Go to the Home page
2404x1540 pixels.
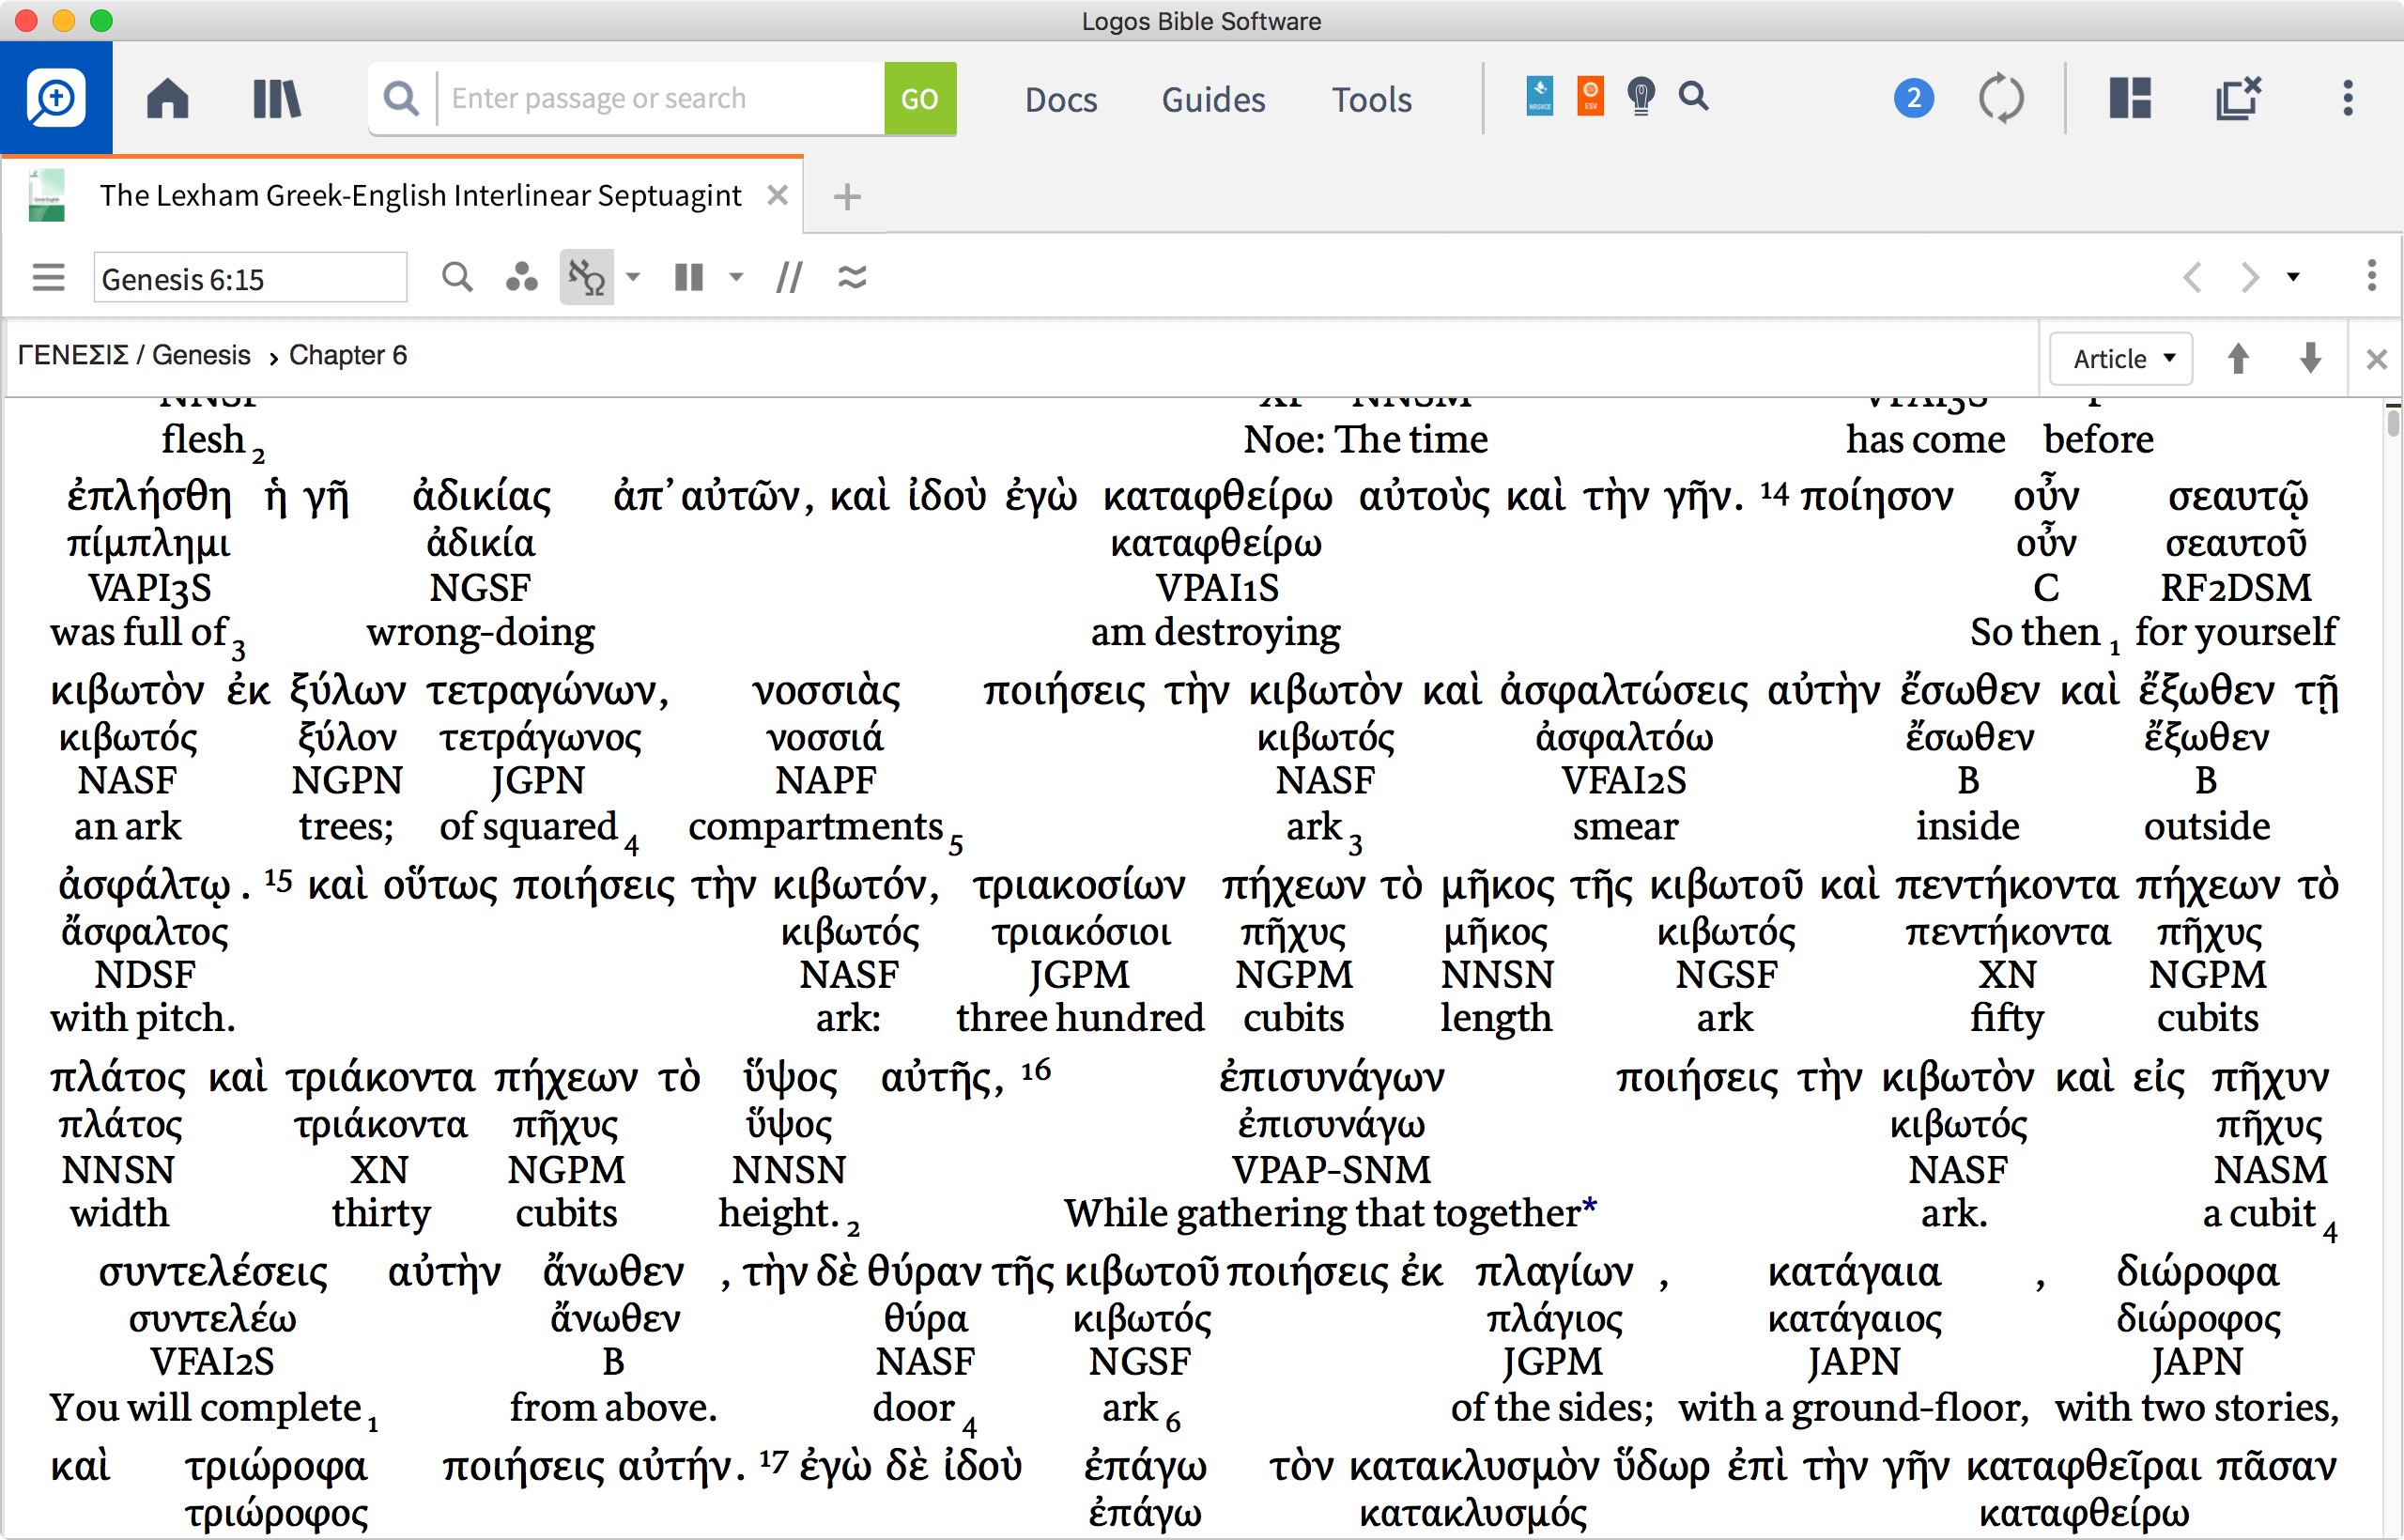(x=167, y=99)
